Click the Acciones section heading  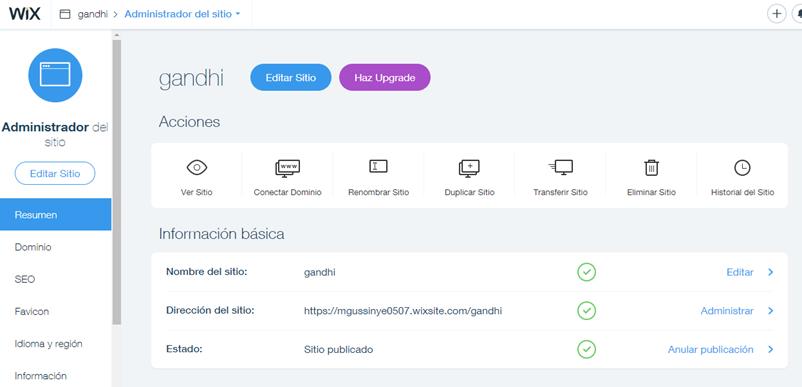tap(189, 122)
